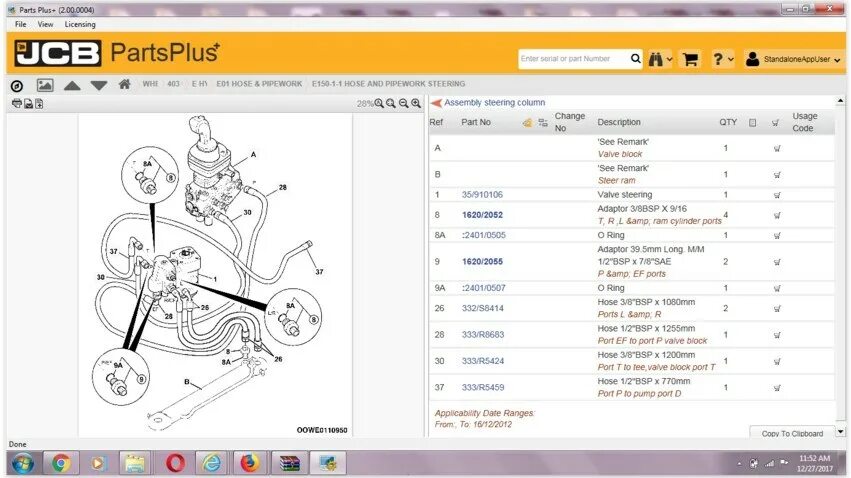Viewport: 851px width, 478px height.
Task: Open the Licensing menu
Action: (80, 24)
